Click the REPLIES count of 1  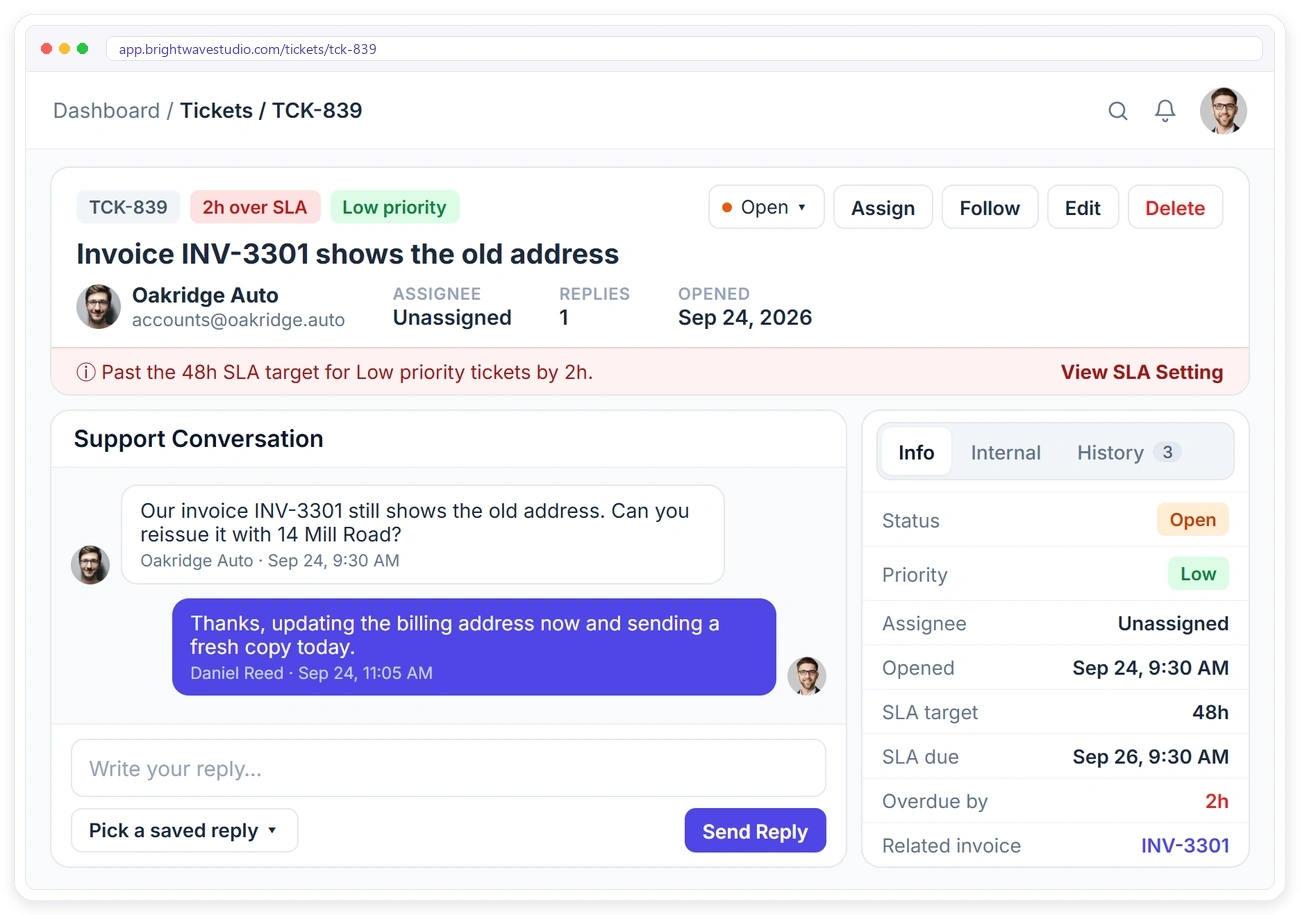(x=564, y=318)
